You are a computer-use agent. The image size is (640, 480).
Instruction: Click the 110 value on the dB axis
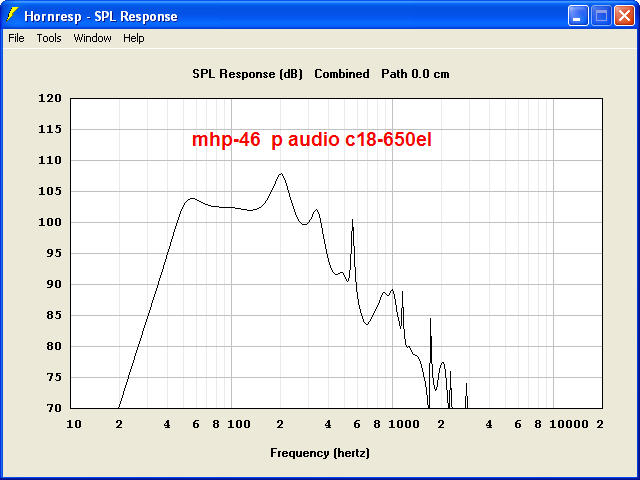pos(50,160)
